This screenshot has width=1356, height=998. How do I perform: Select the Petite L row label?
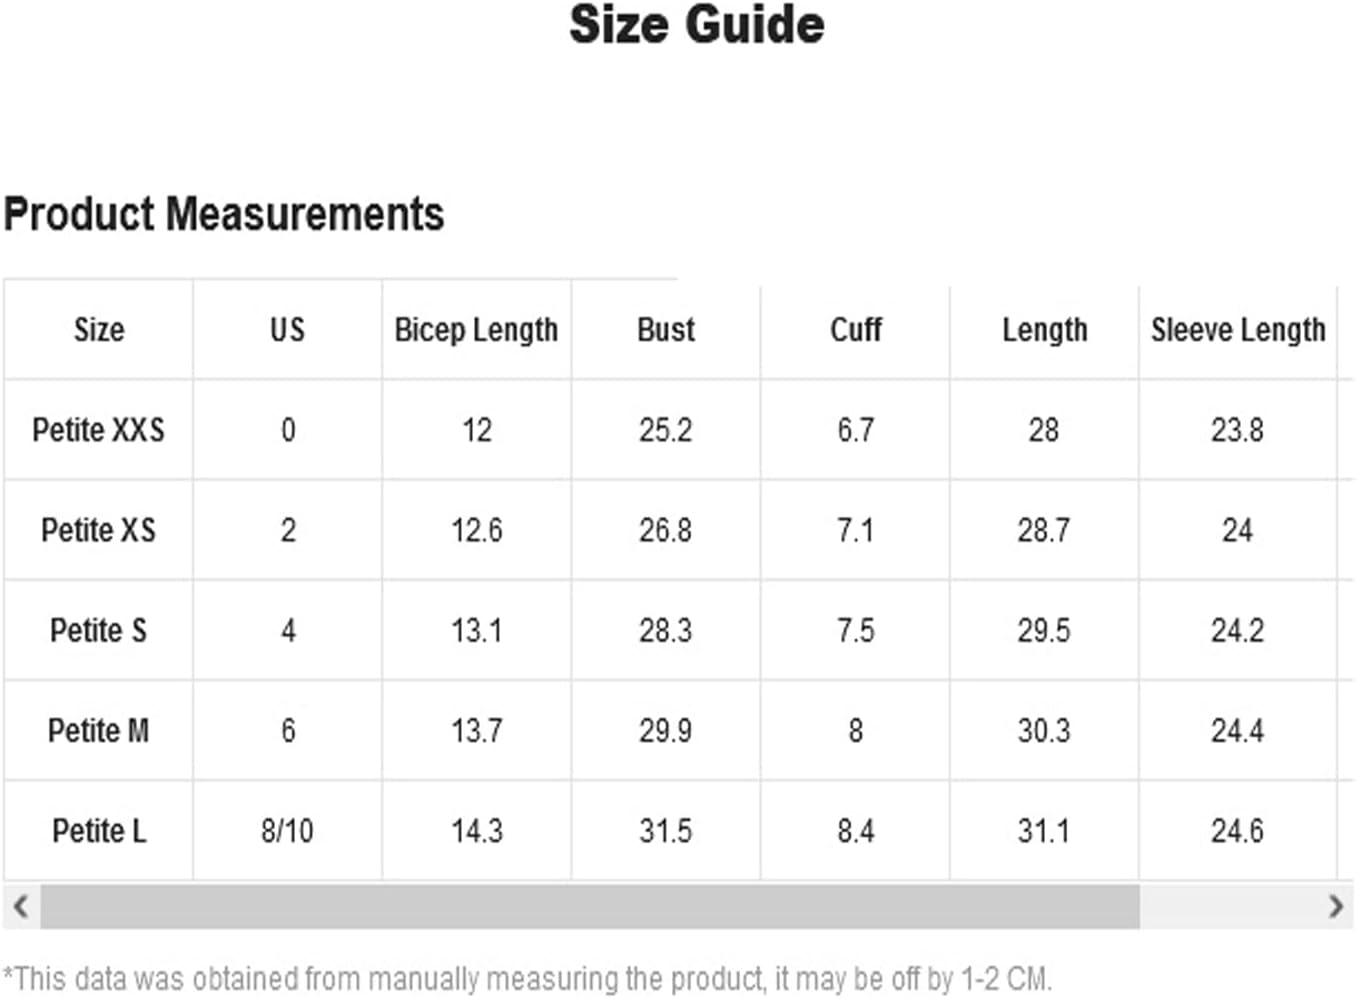coord(99,831)
